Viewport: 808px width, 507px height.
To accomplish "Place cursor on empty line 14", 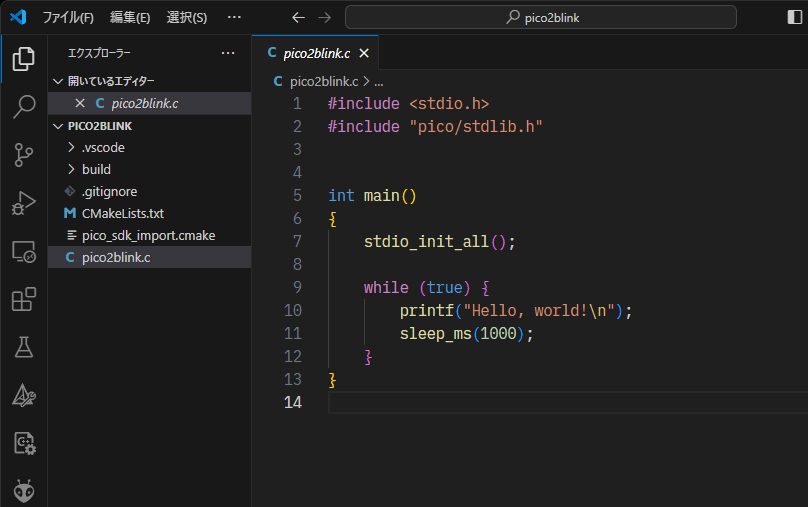I will [567, 402].
